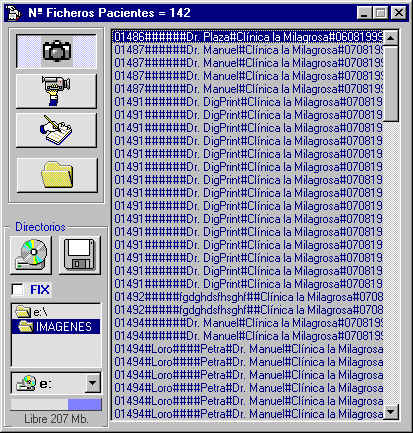Image resolution: width=413 pixels, height=433 pixels.
Task: Select first 01494 Loro Petra record
Action: [247, 349]
